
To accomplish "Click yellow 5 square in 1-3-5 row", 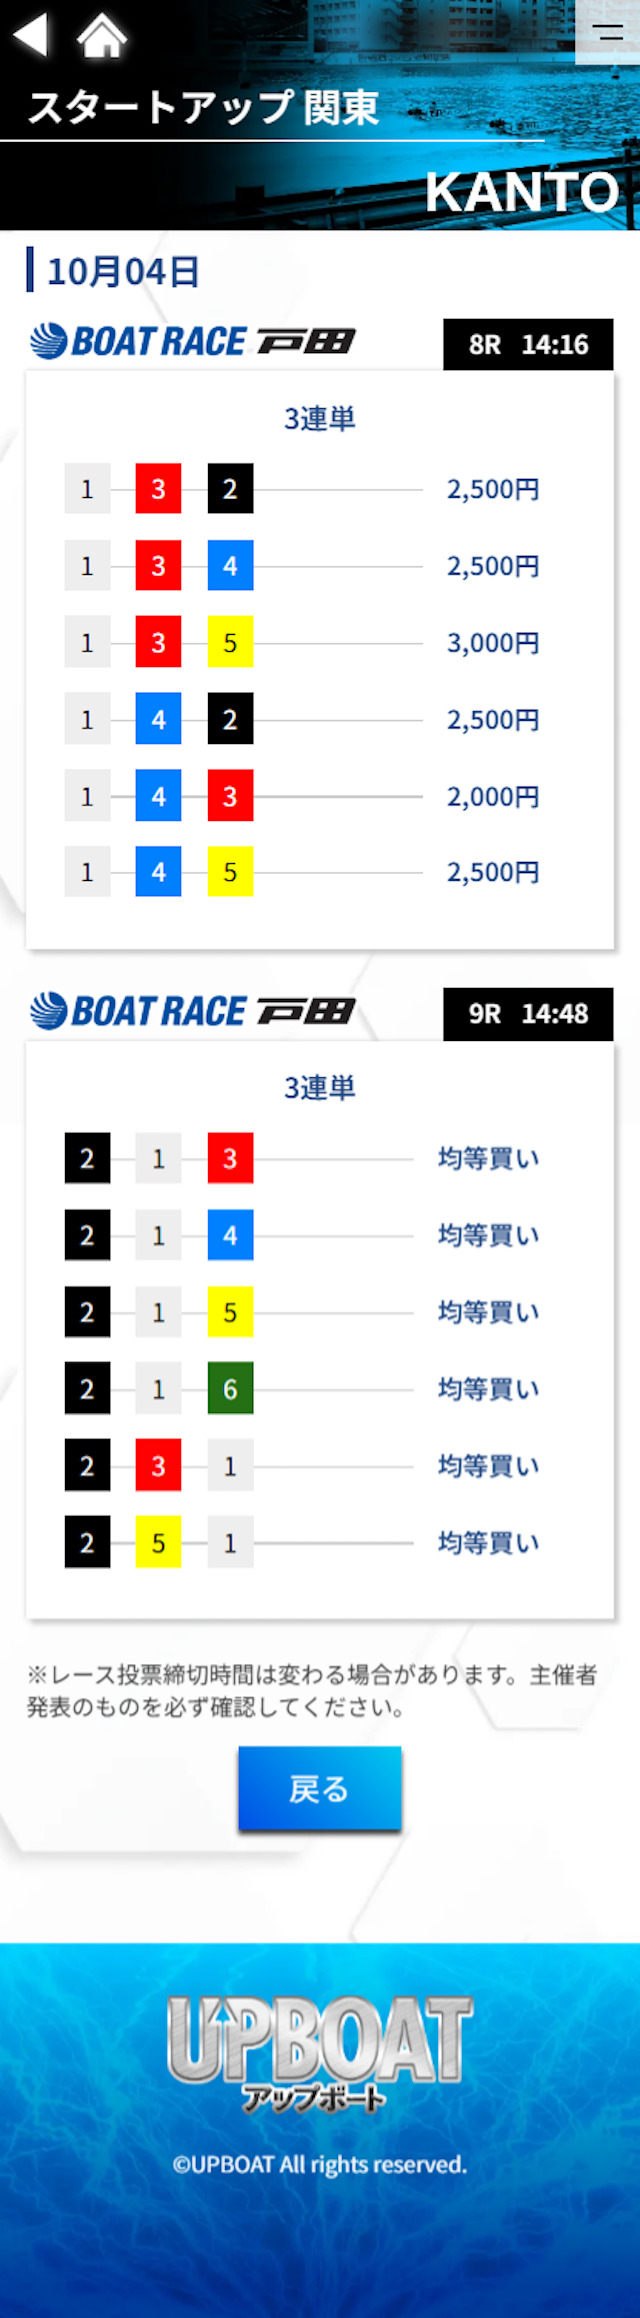I will pos(230,643).
